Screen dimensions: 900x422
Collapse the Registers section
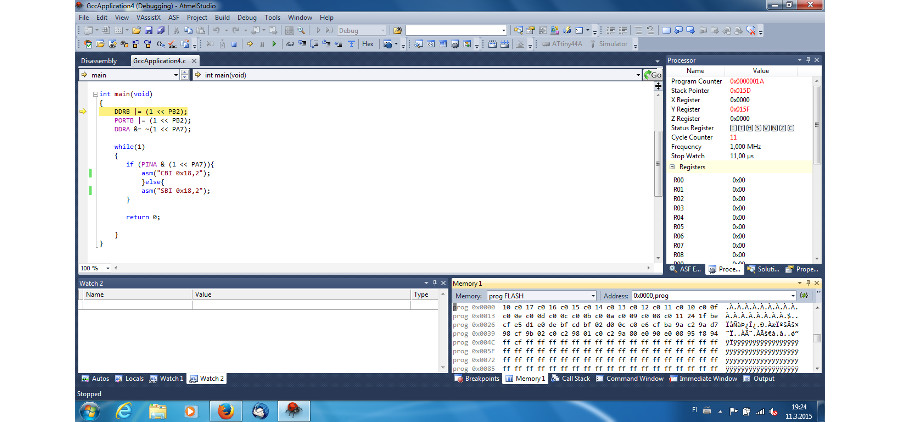coord(672,167)
